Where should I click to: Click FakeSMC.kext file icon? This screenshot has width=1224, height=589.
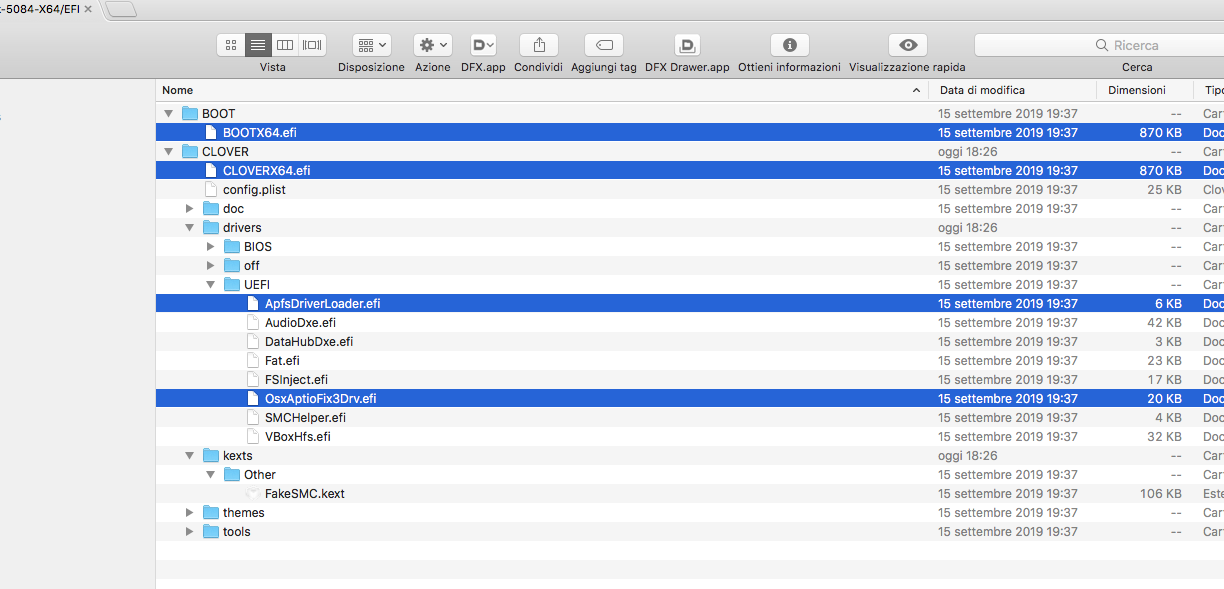tap(253, 494)
